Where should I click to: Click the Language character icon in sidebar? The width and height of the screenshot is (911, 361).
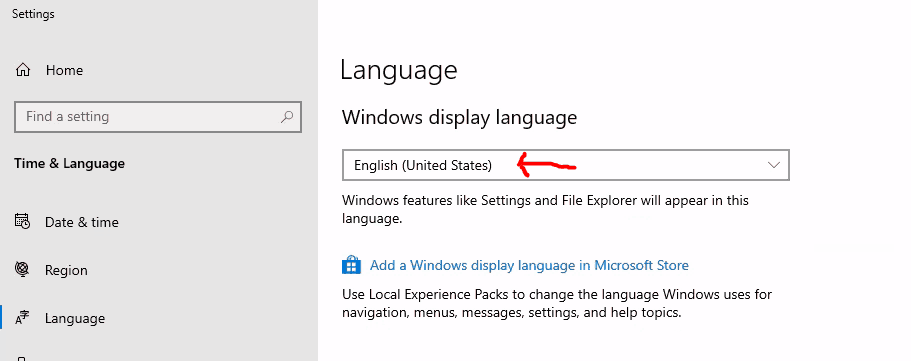[22, 317]
